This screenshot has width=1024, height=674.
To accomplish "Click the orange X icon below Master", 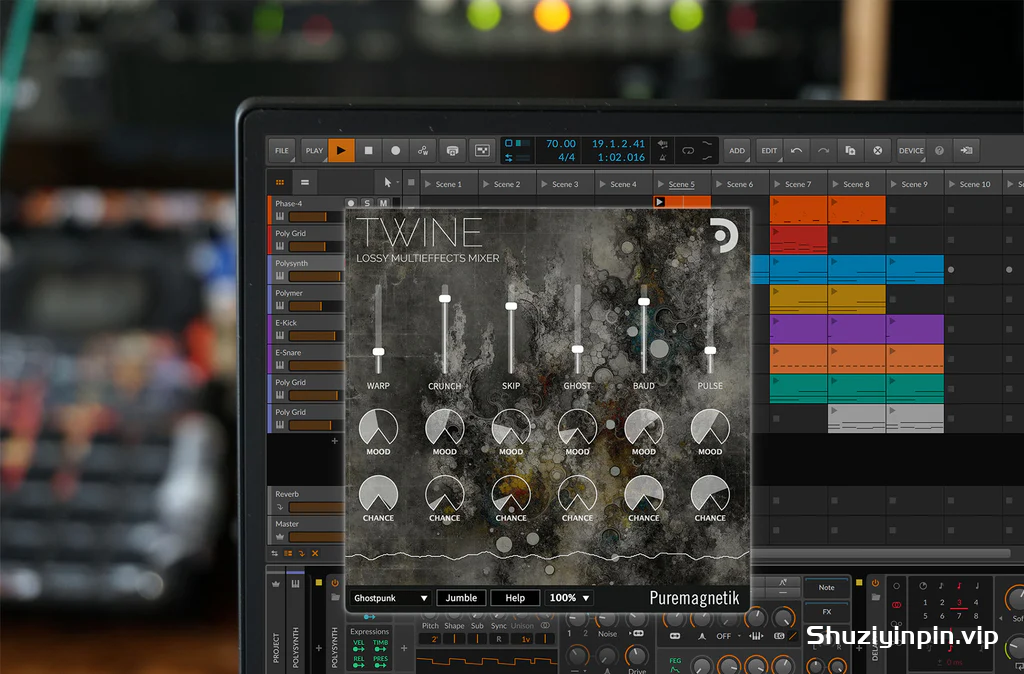I will point(315,553).
